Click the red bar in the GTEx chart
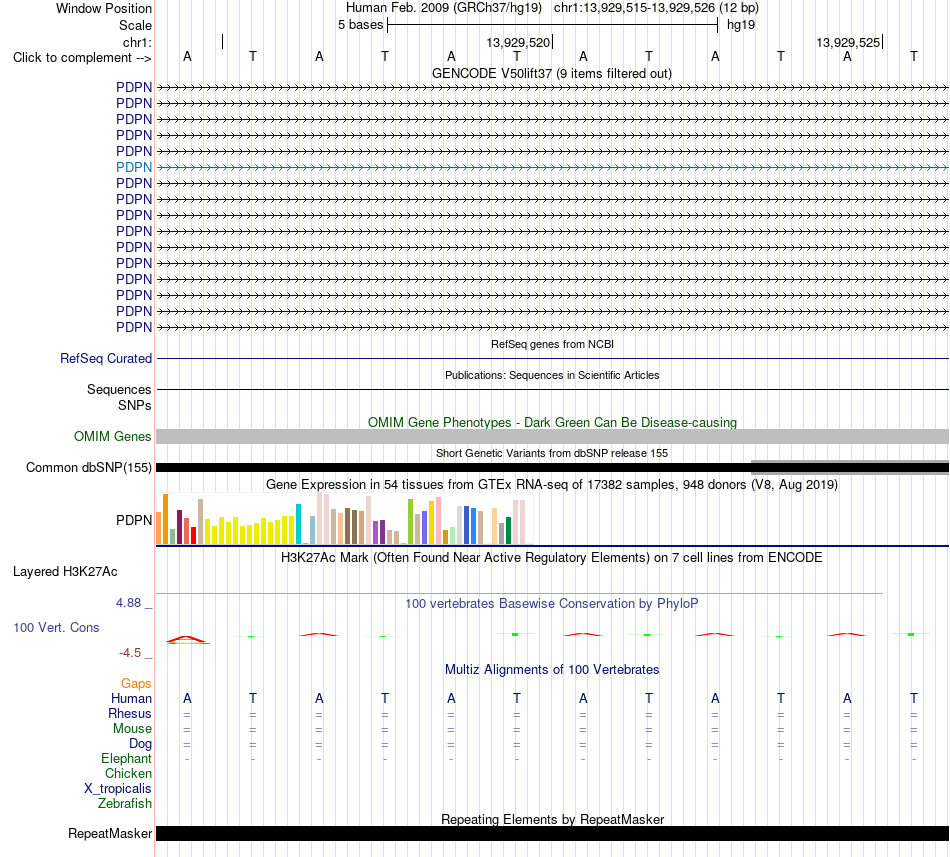The image size is (950, 857). pyautogui.click(x=193, y=535)
